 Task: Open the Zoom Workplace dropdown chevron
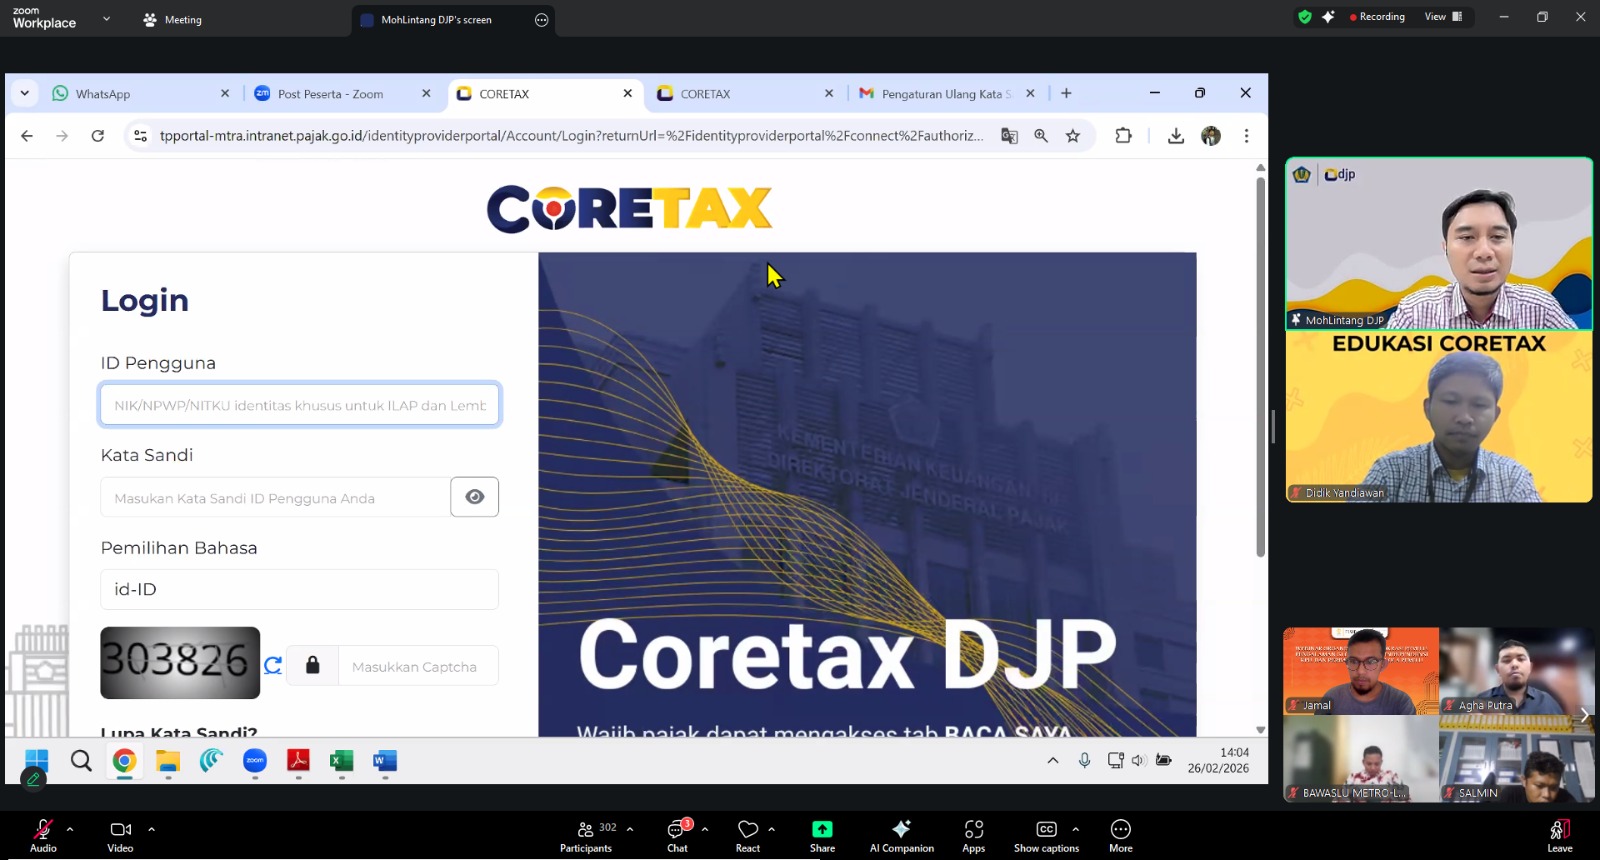pyautogui.click(x=107, y=19)
